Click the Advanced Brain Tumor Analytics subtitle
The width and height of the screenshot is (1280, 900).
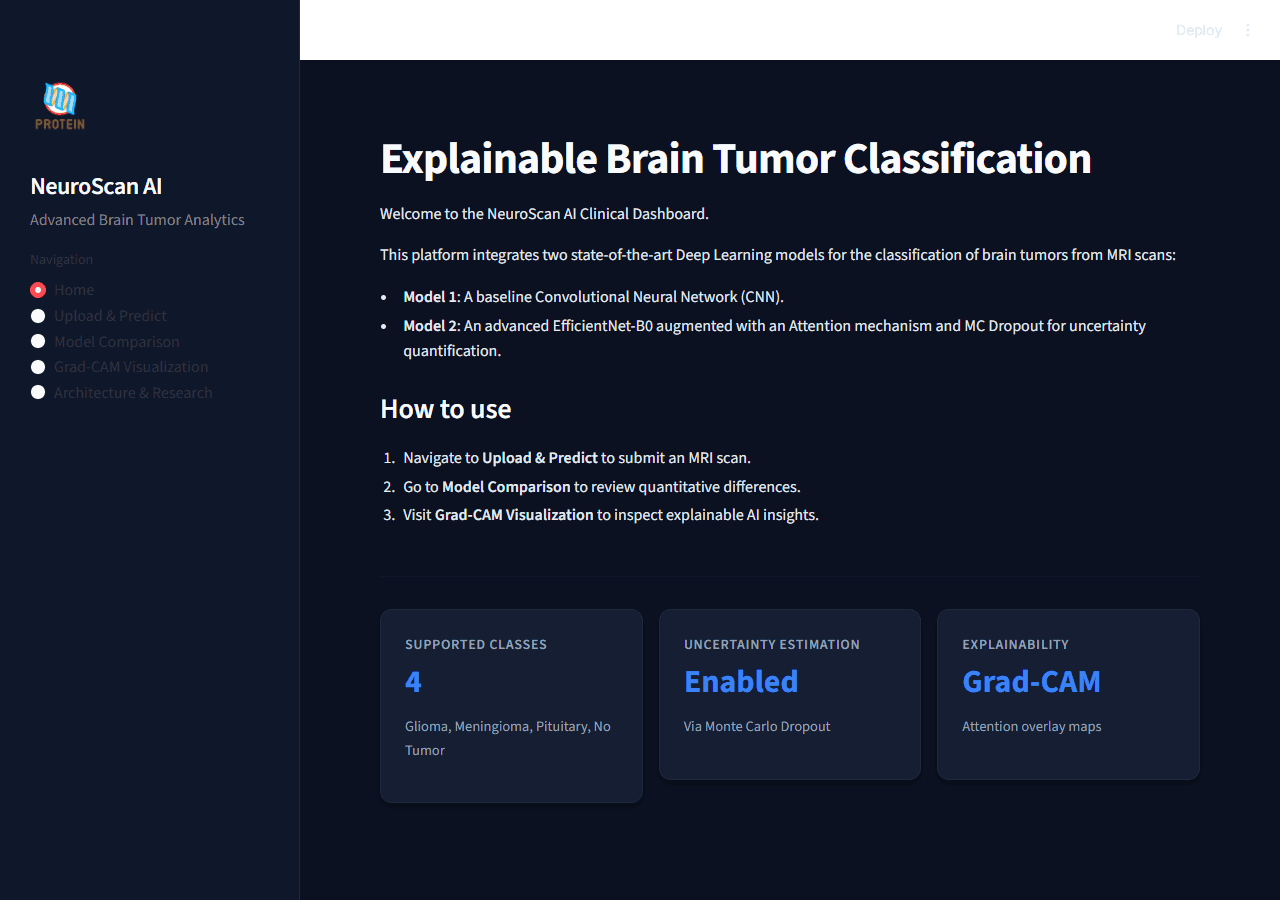click(137, 220)
